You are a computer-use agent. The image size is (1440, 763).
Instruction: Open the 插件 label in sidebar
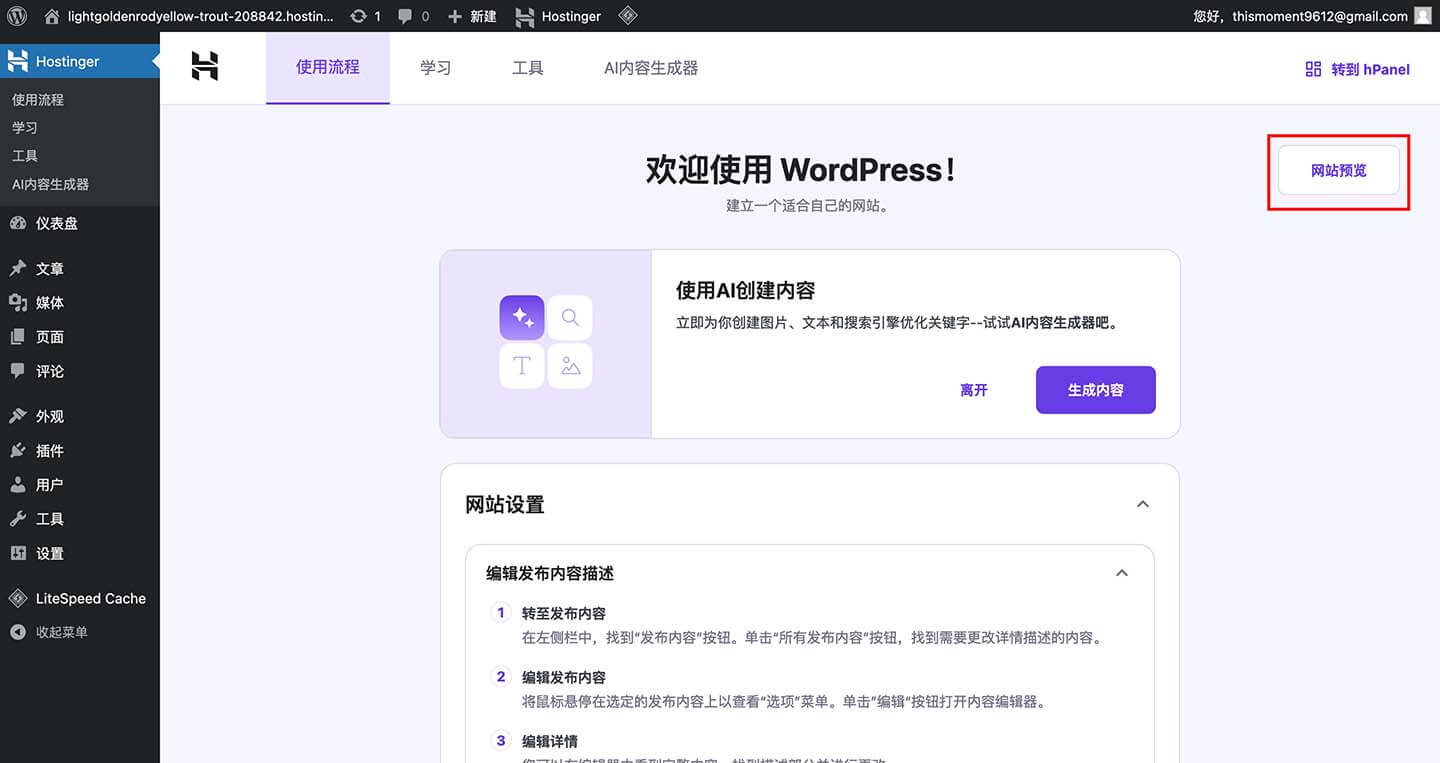(50, 450)
